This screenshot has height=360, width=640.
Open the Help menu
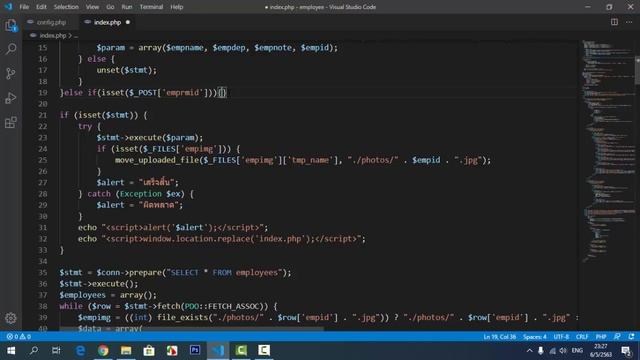[177, 7]
